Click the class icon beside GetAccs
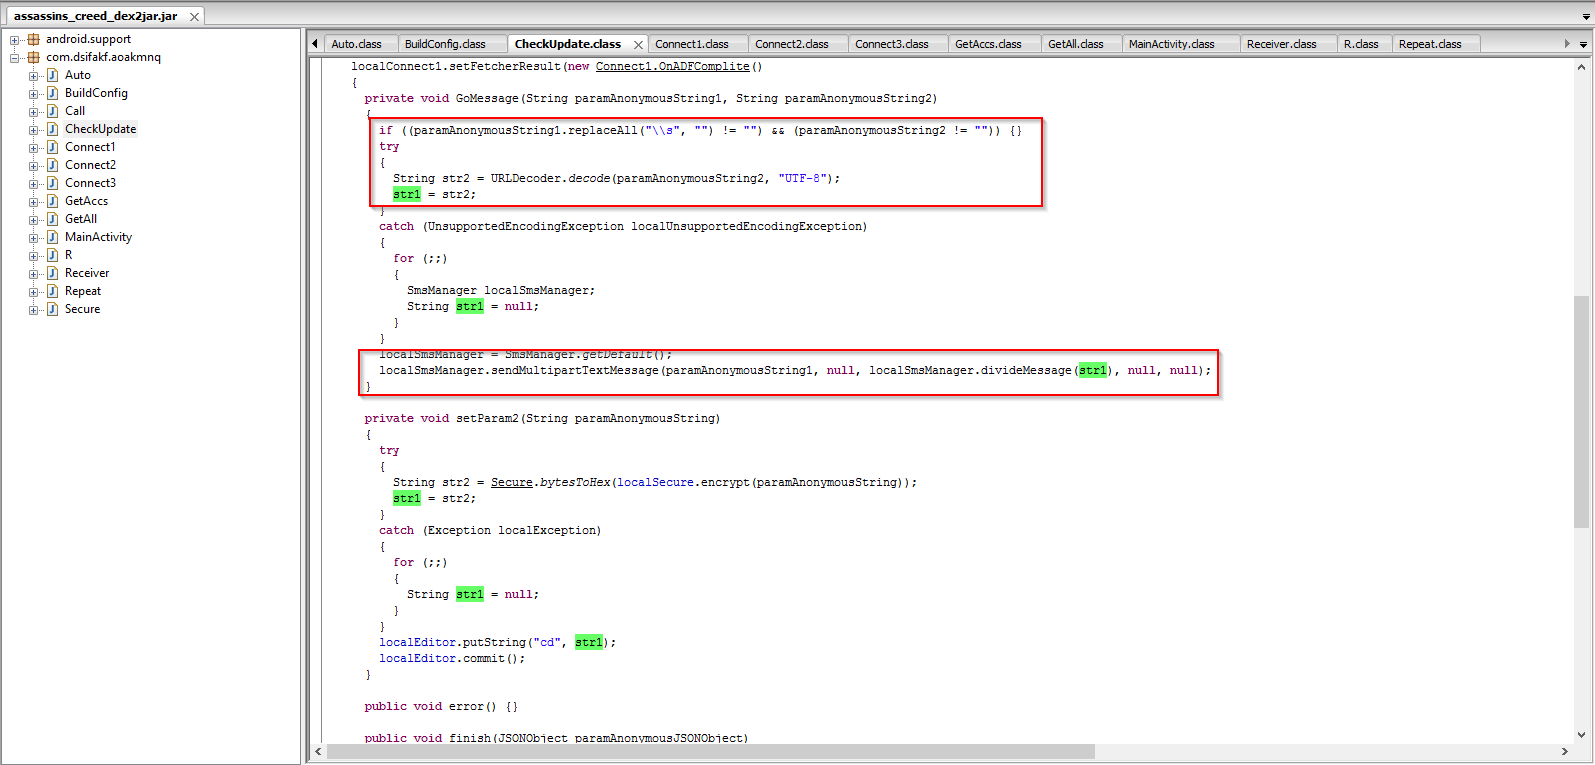 52,201
